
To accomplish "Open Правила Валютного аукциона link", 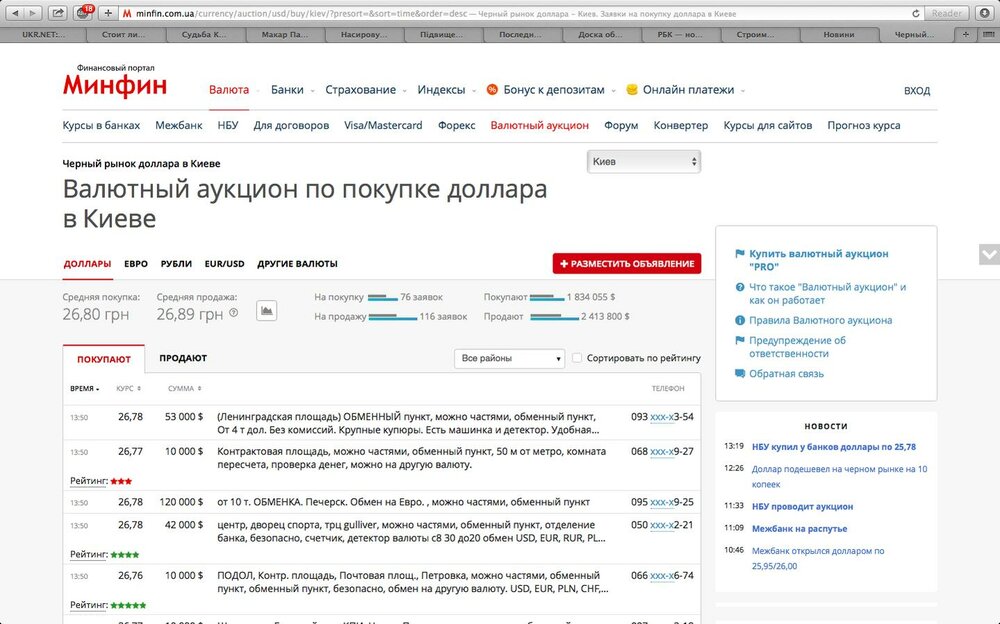I will (x=820, y=320).
